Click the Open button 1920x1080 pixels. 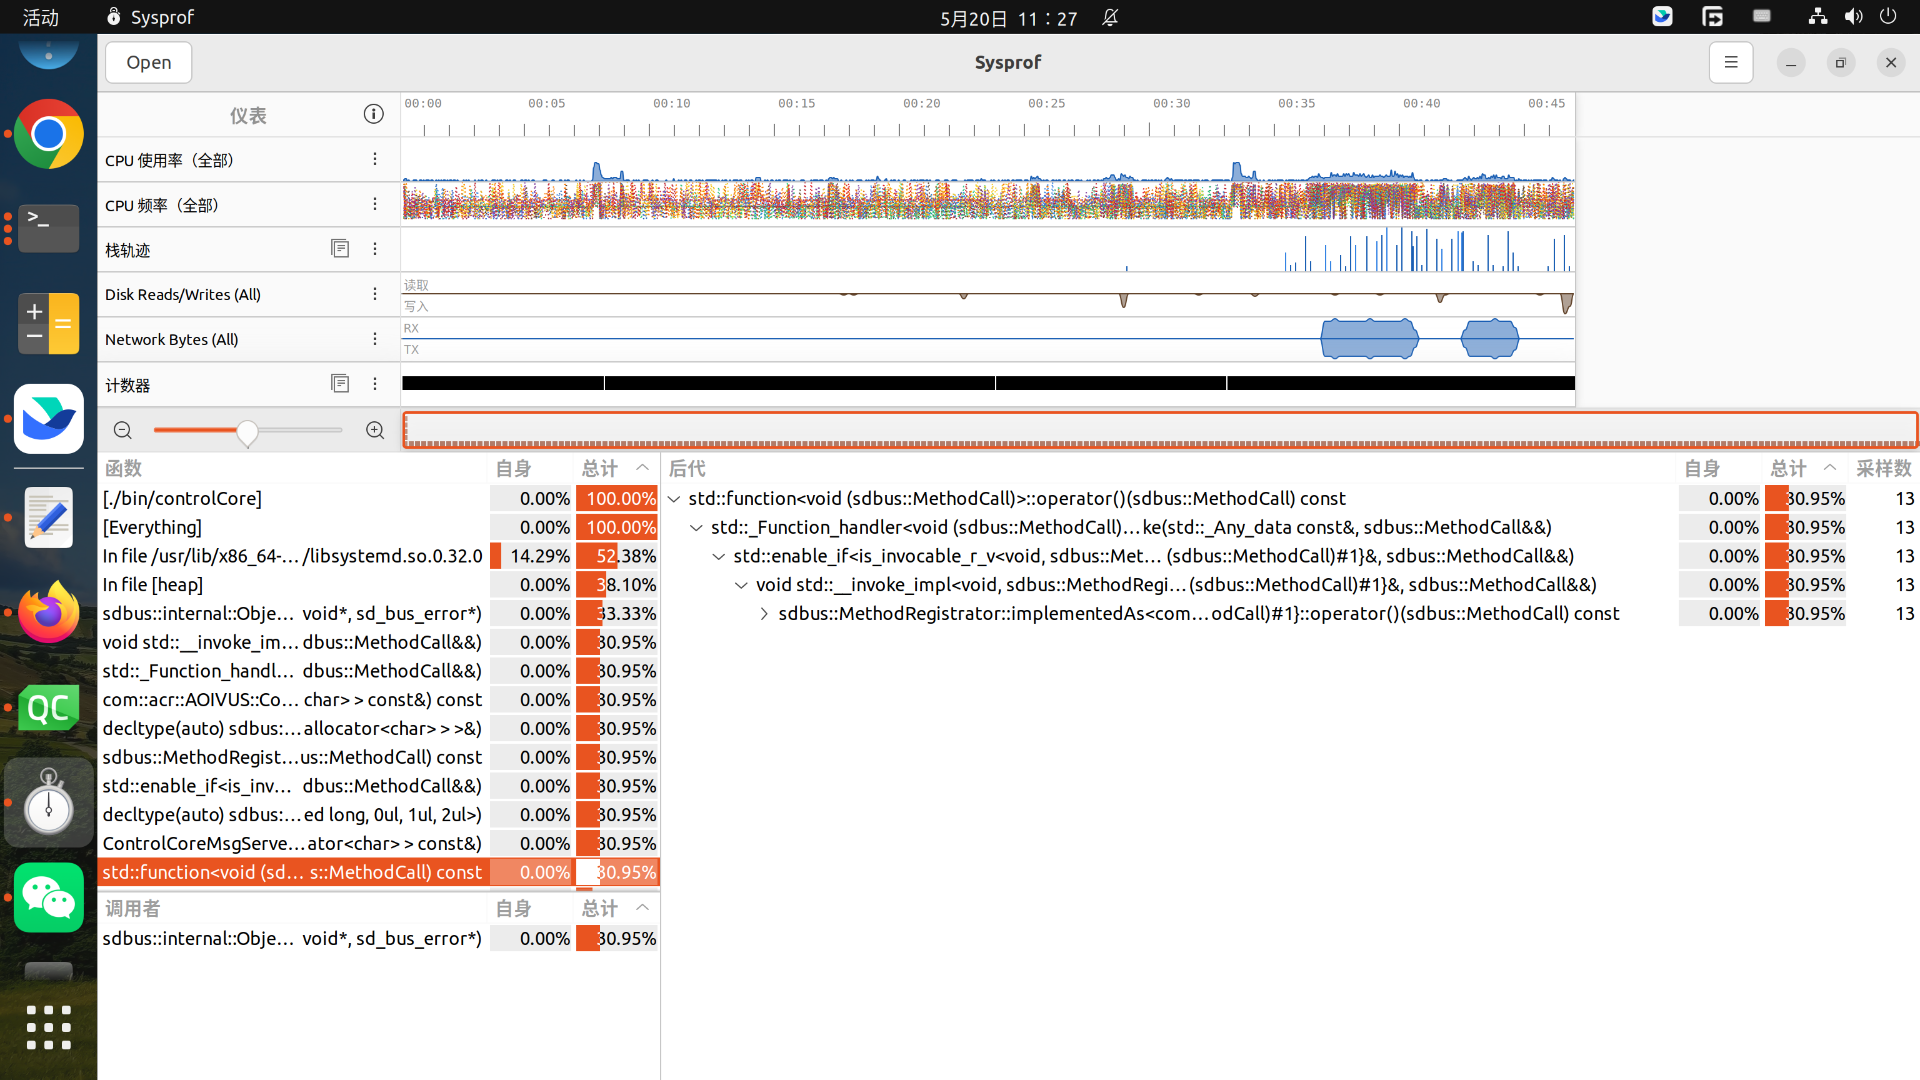tap(149, 62)
